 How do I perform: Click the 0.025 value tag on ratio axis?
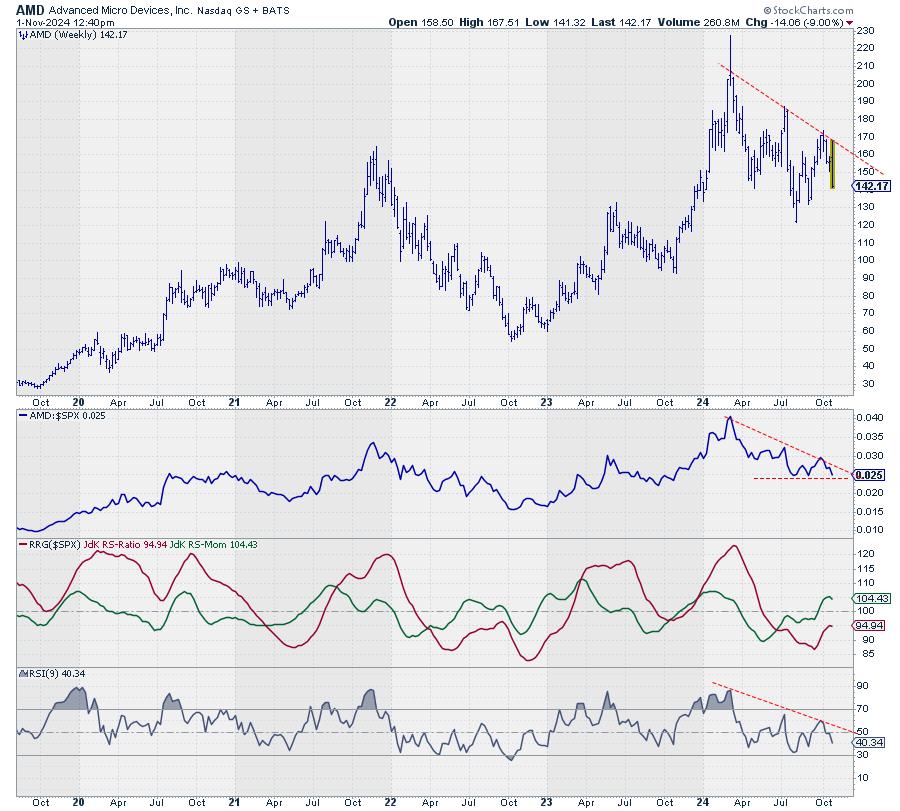pos(870,475)
